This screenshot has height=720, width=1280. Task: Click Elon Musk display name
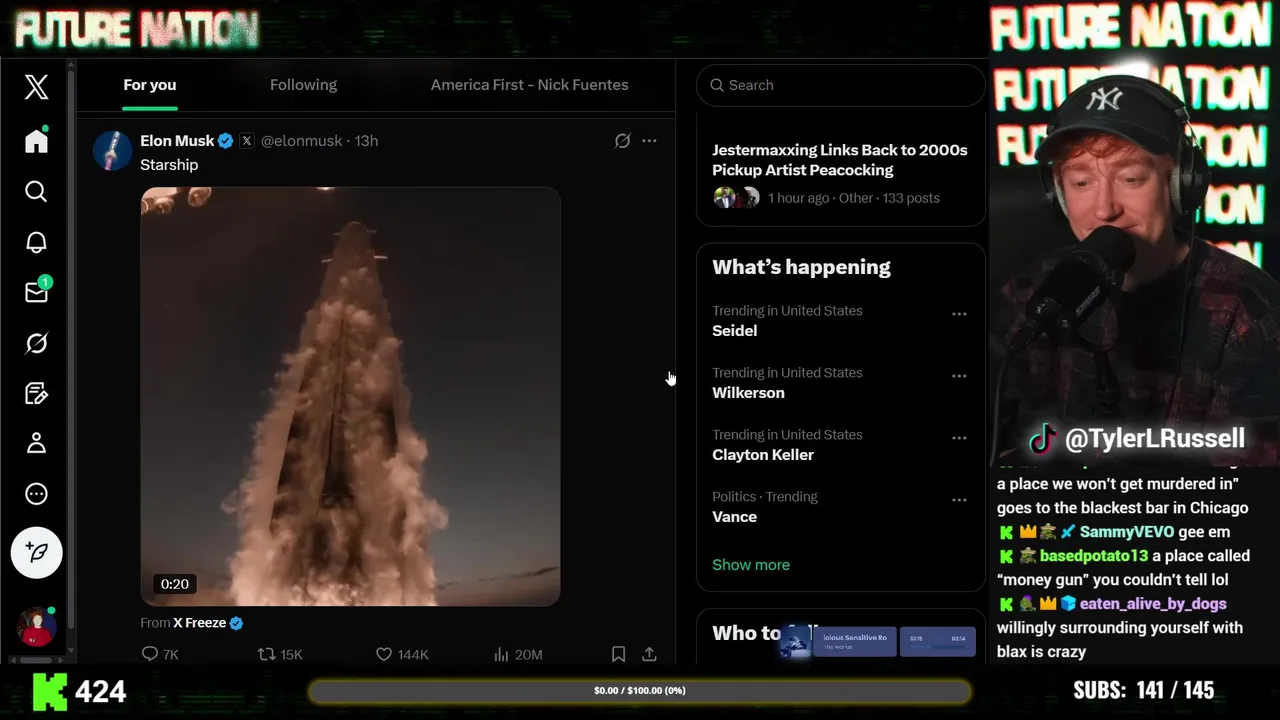[x=177, y=141]
